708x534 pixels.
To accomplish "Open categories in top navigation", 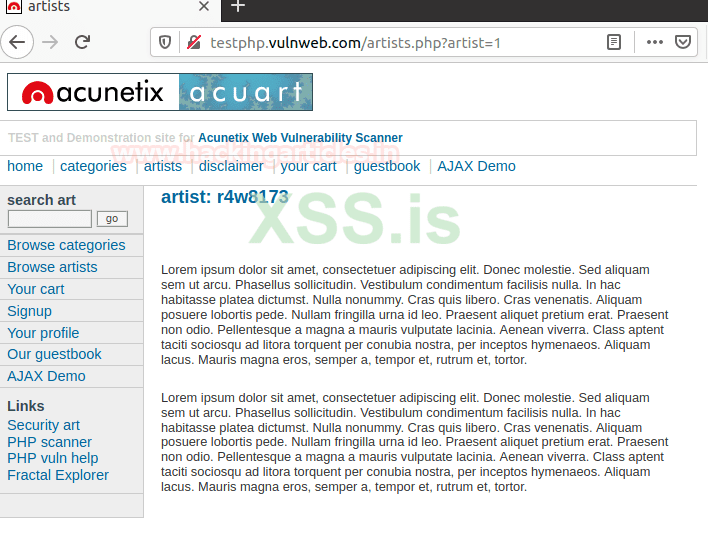I will (x=93, y=167).
